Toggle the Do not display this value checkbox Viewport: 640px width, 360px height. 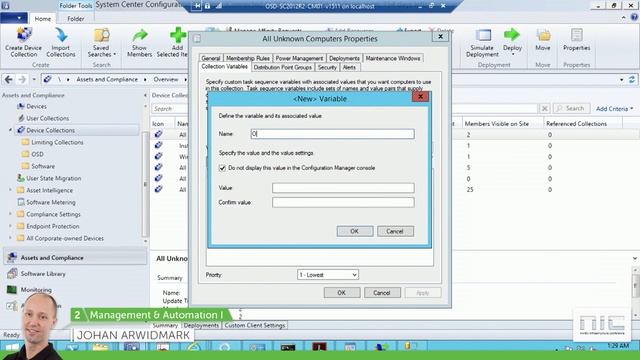click(x=222, y=168)
